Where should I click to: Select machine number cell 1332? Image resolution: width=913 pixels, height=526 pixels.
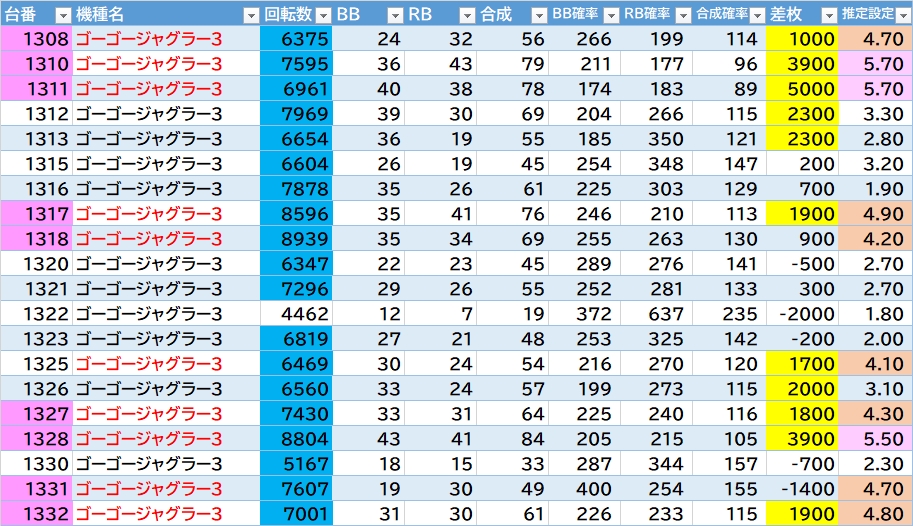pos(36,514)
